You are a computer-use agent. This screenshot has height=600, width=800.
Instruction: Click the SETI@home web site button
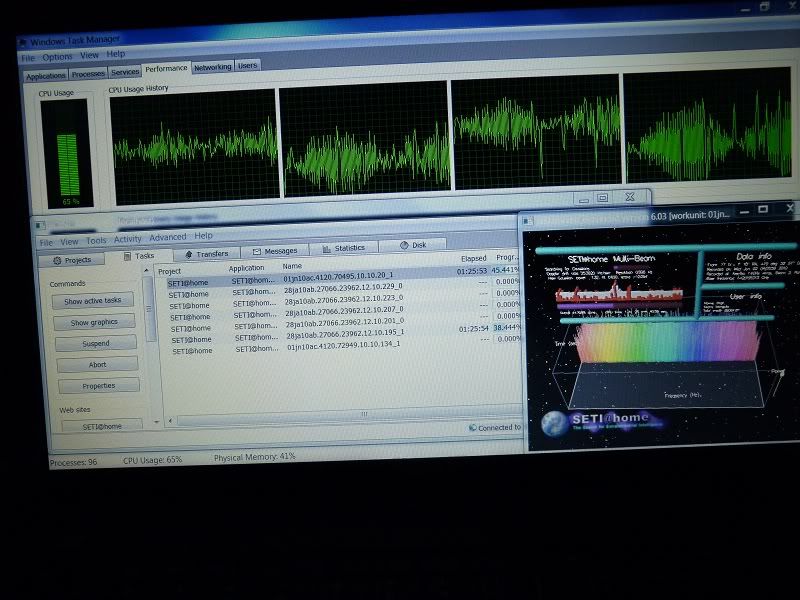coord(101,426)
